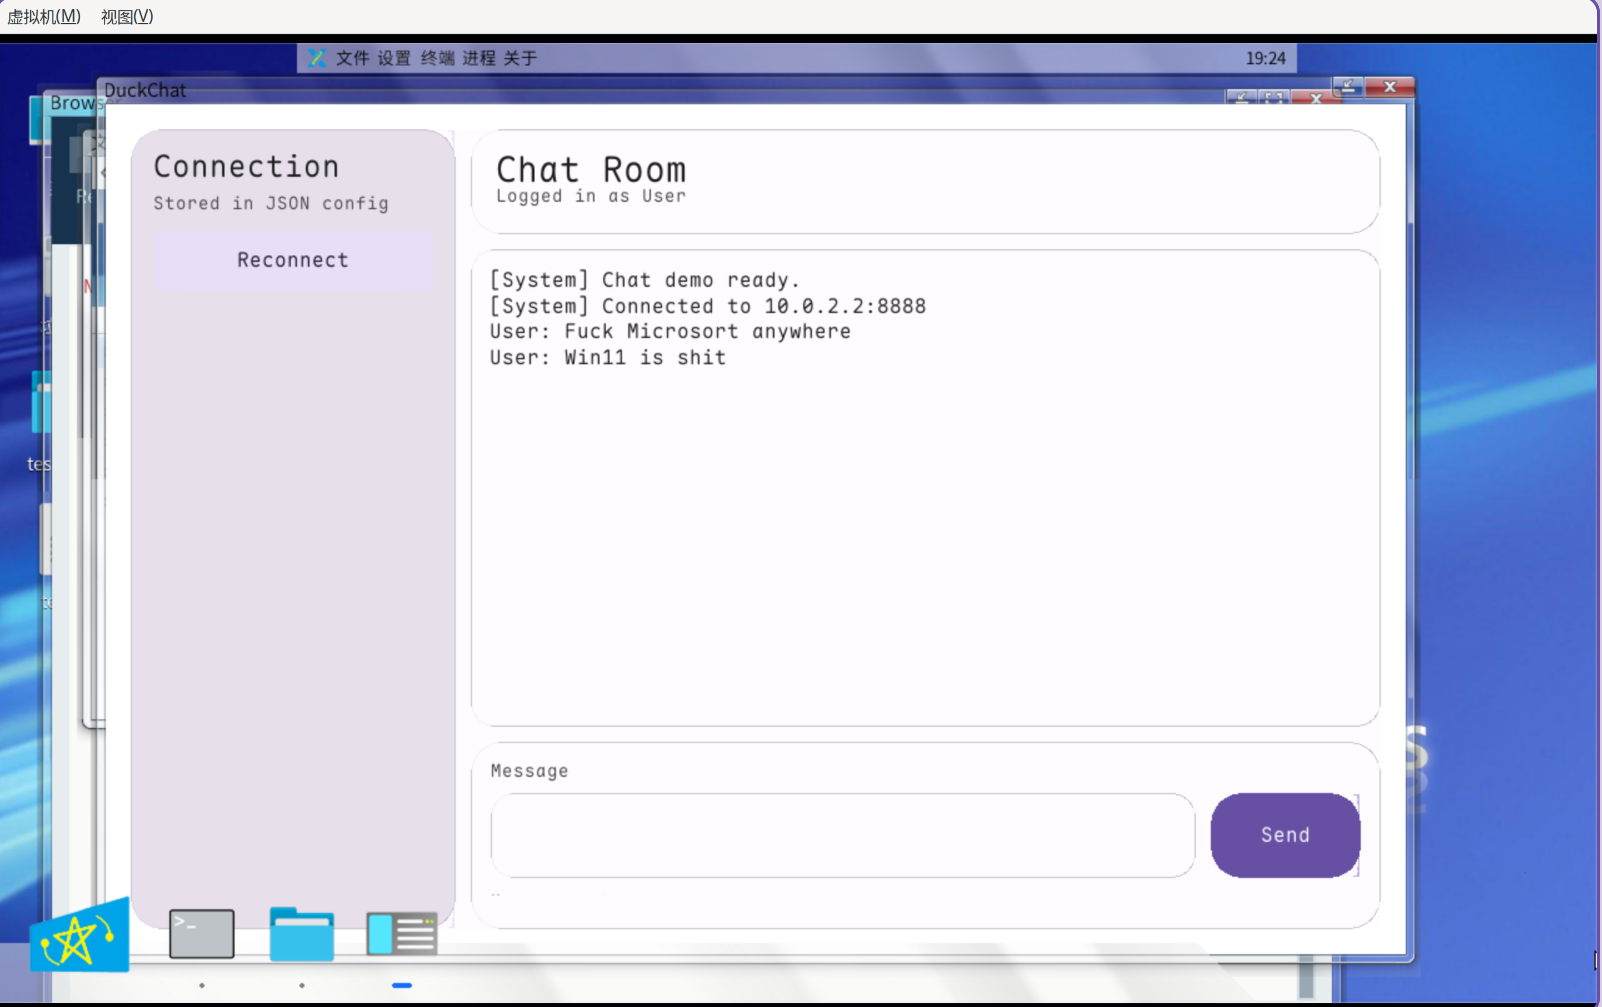Open the 设置 menu
Screen dimensions: 1602x1007
pos(394,58)
